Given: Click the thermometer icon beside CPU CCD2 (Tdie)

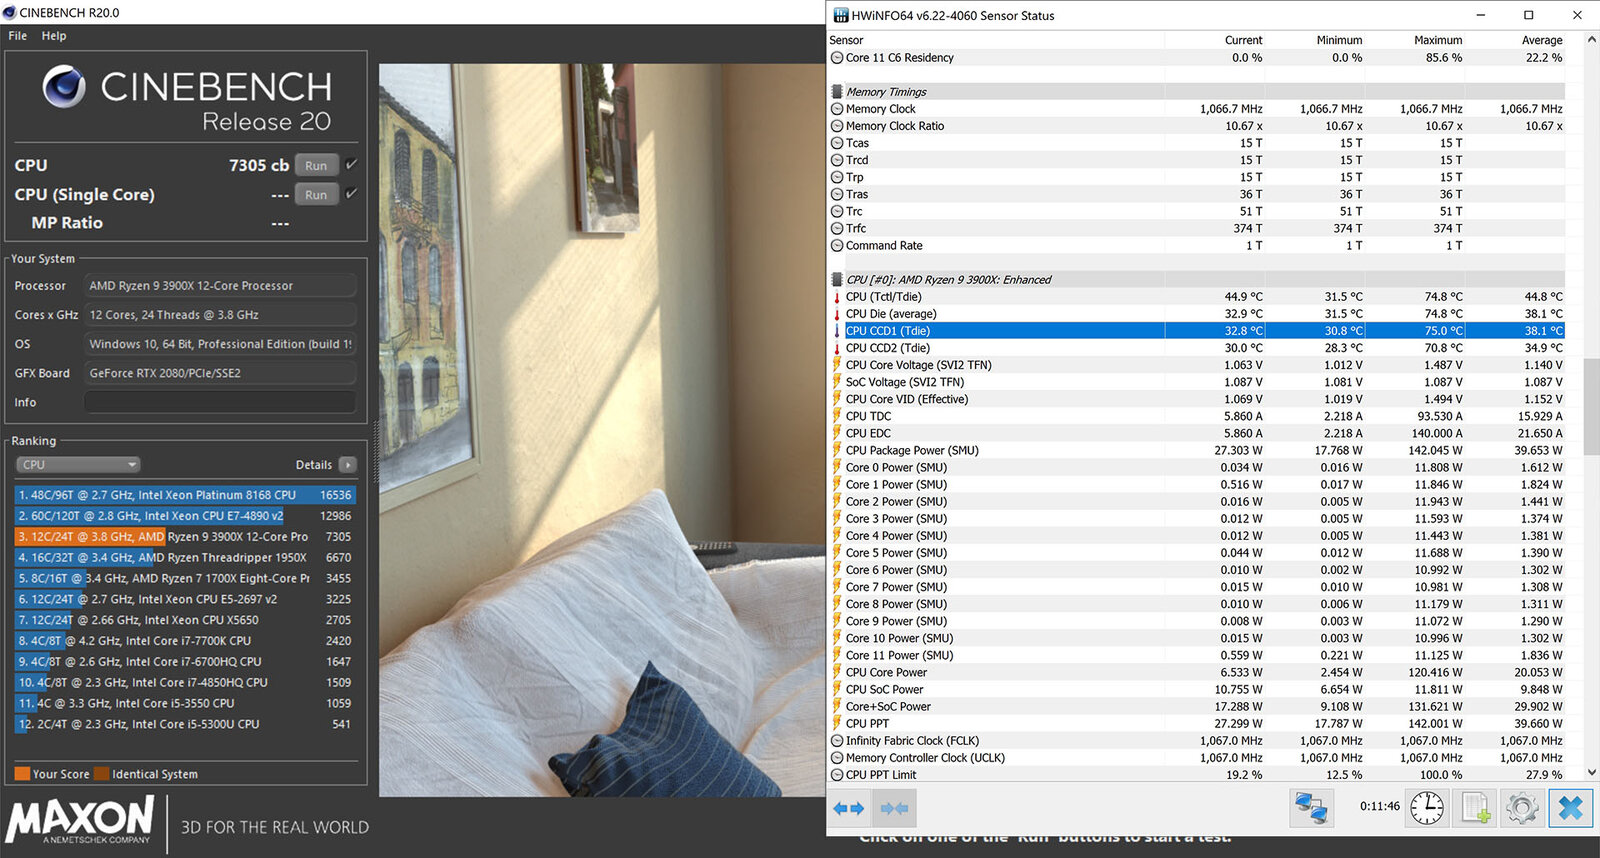Looking at the screenshot, I should [x=837, y=348].
